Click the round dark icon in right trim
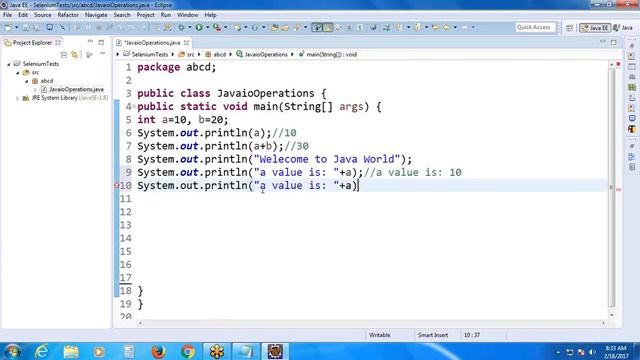Image resolution: width=640 pixels, height=360 pixels. point(632,129)
